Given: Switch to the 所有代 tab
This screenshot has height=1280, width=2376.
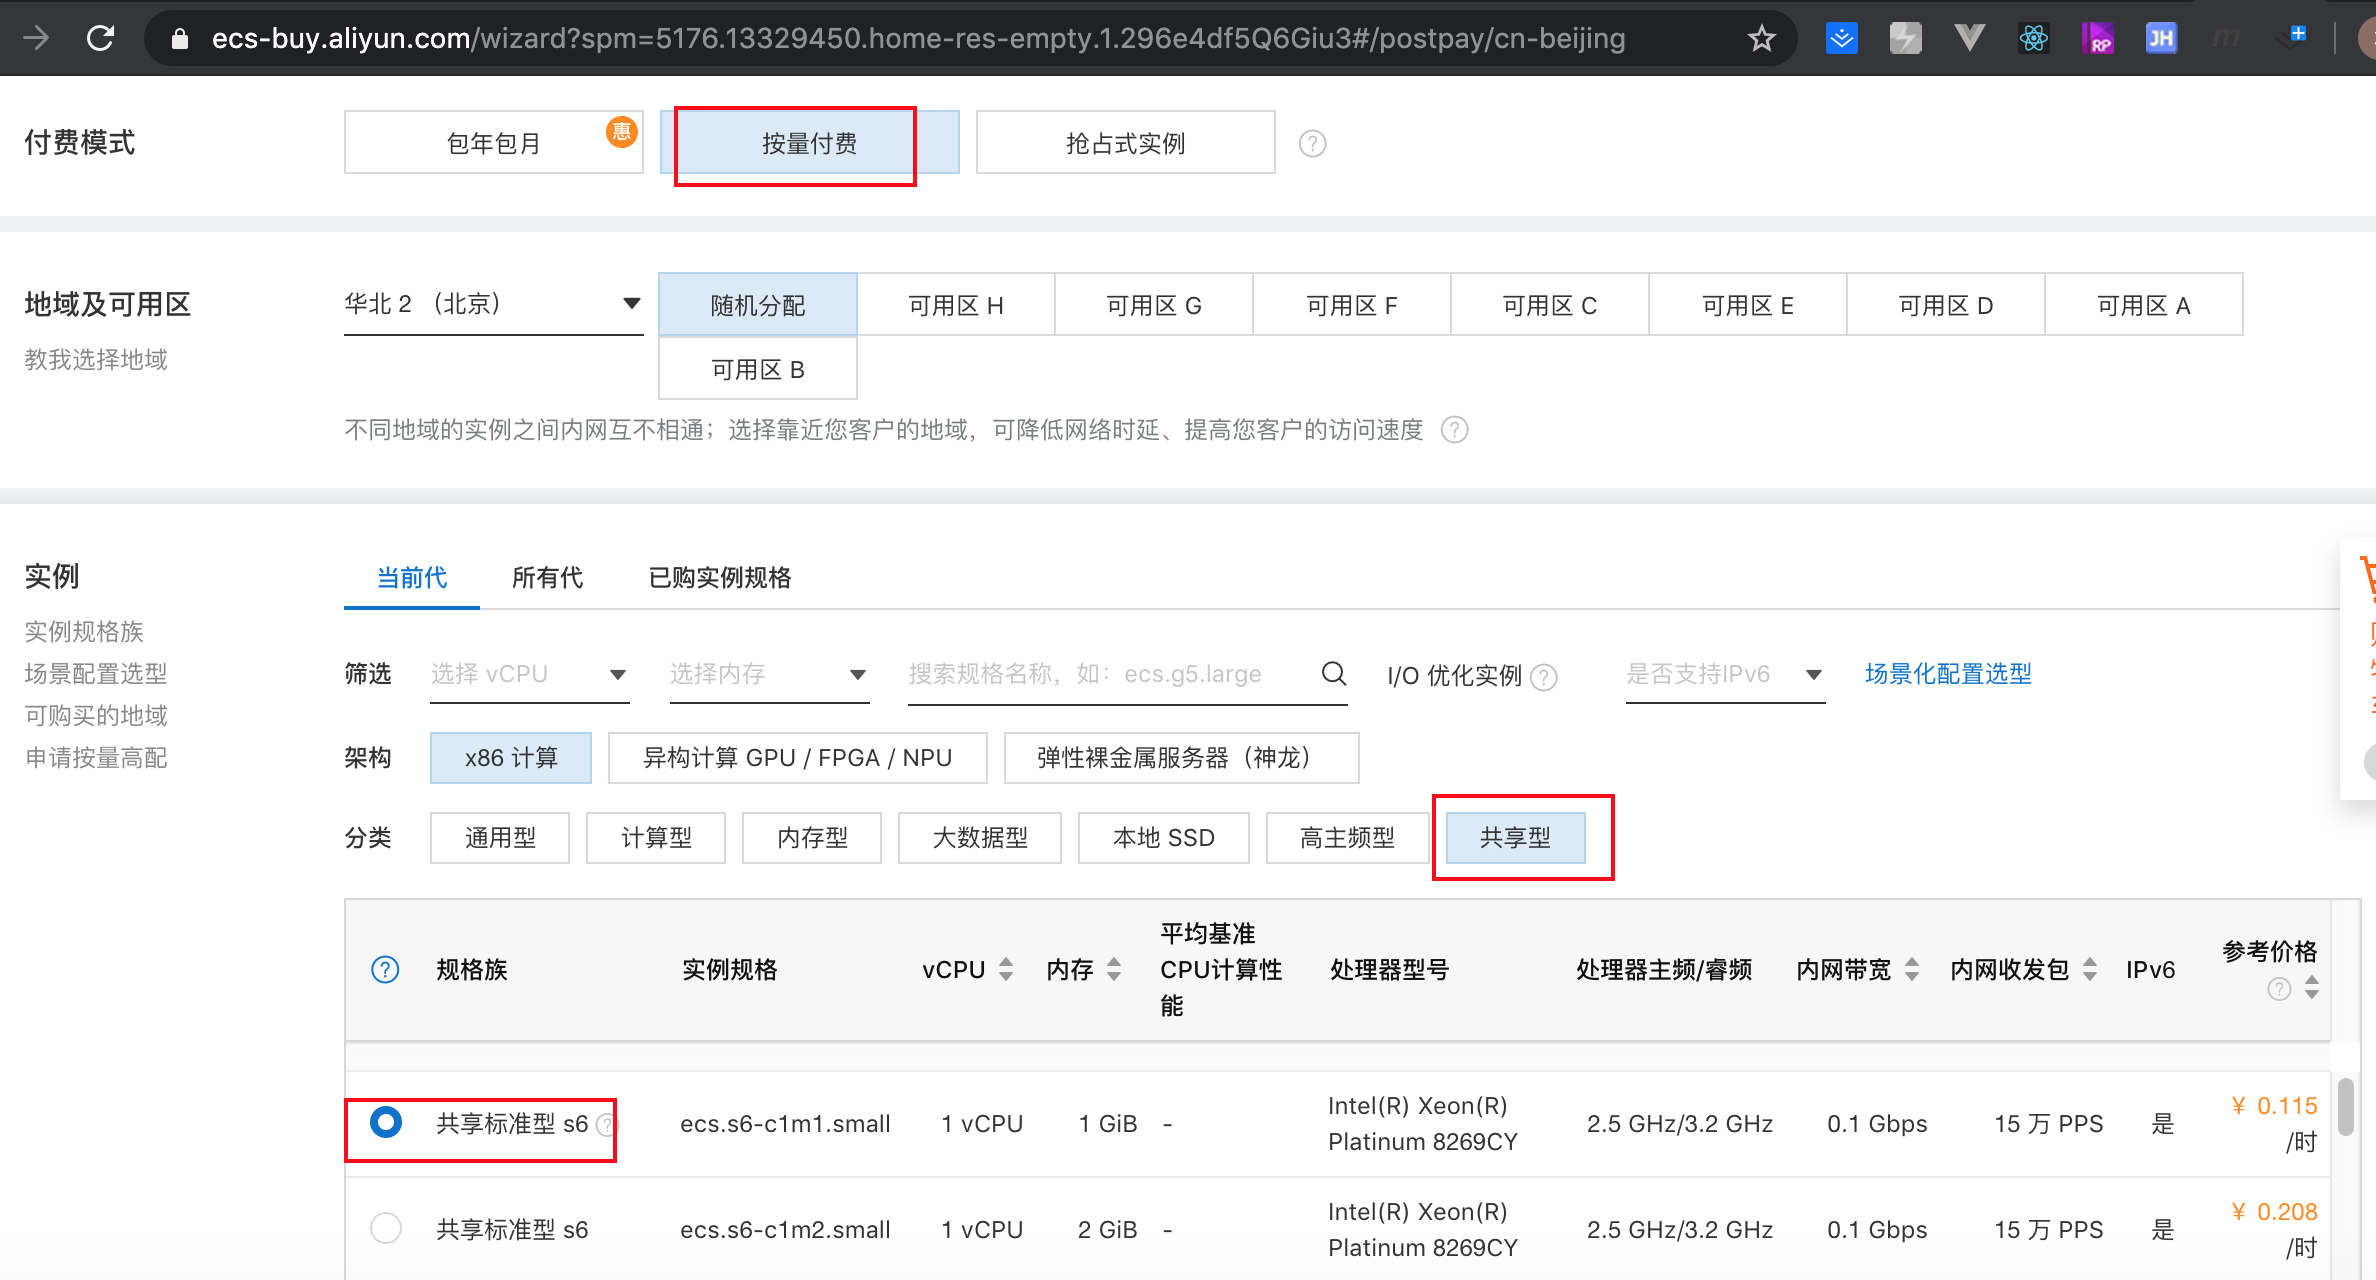Looking at the screenshot, I should [x=547, y=578].
